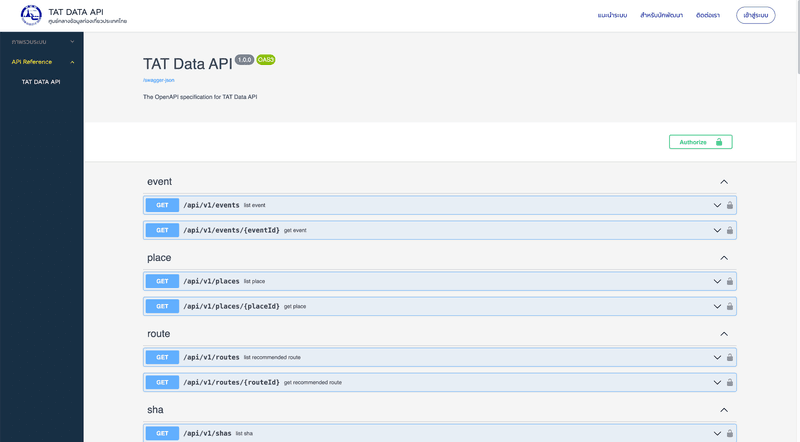Collapse the route section chevron
The image size is (800, 442).
(724, 334)
